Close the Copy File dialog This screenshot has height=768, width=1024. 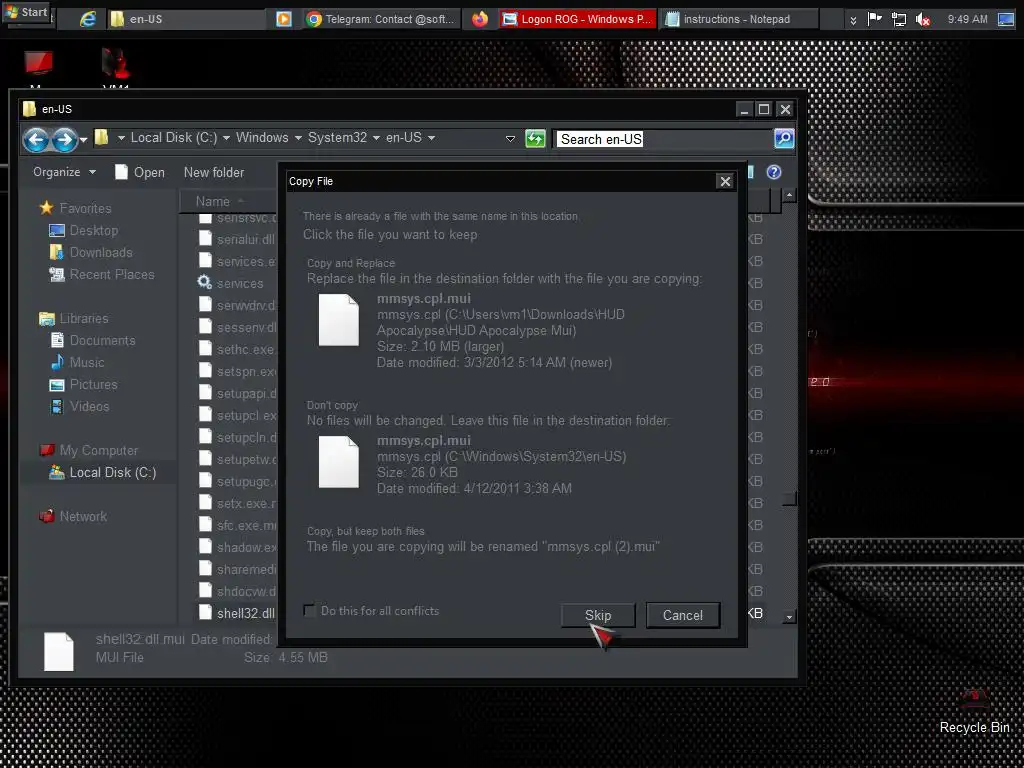click(725, 181)
